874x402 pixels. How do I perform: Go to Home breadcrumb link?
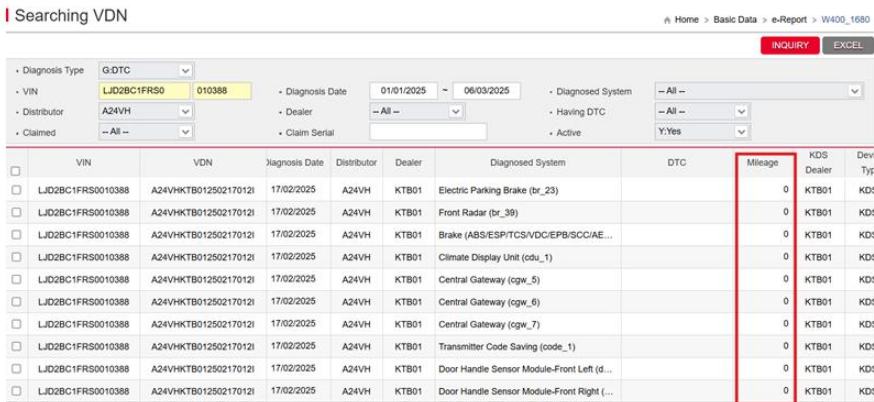686,20
